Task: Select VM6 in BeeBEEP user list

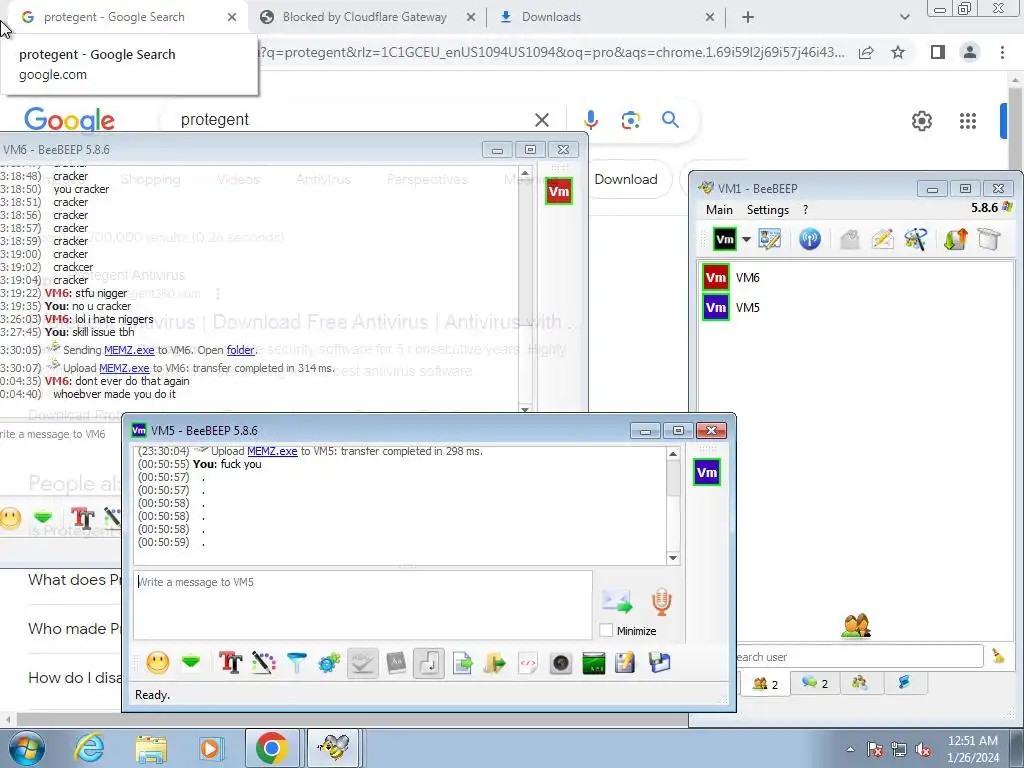Action: (857, 278)
